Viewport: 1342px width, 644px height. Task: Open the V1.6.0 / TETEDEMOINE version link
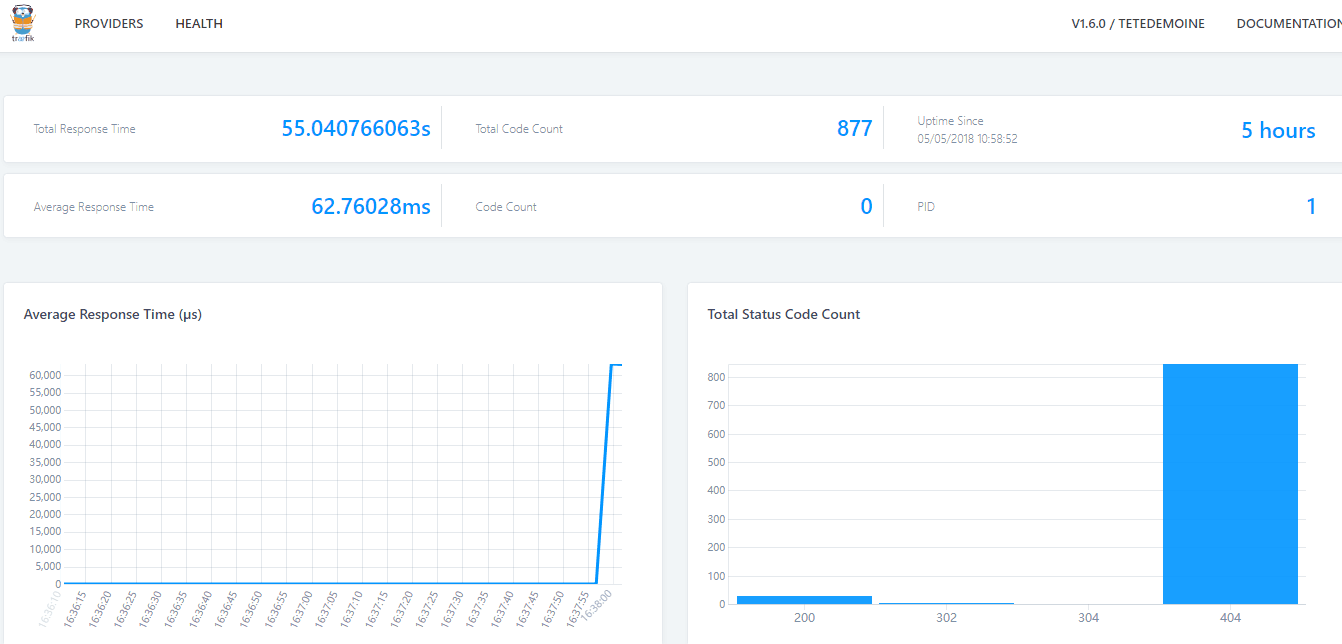pos(1138,24)
